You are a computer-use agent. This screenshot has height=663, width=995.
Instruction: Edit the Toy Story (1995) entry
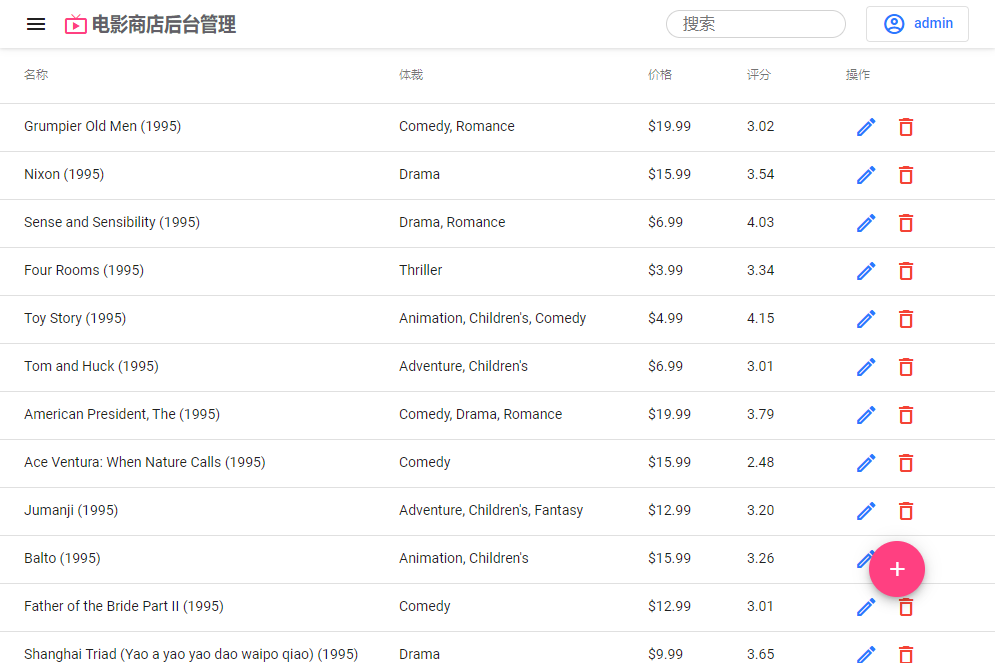[x=866, y=319]
